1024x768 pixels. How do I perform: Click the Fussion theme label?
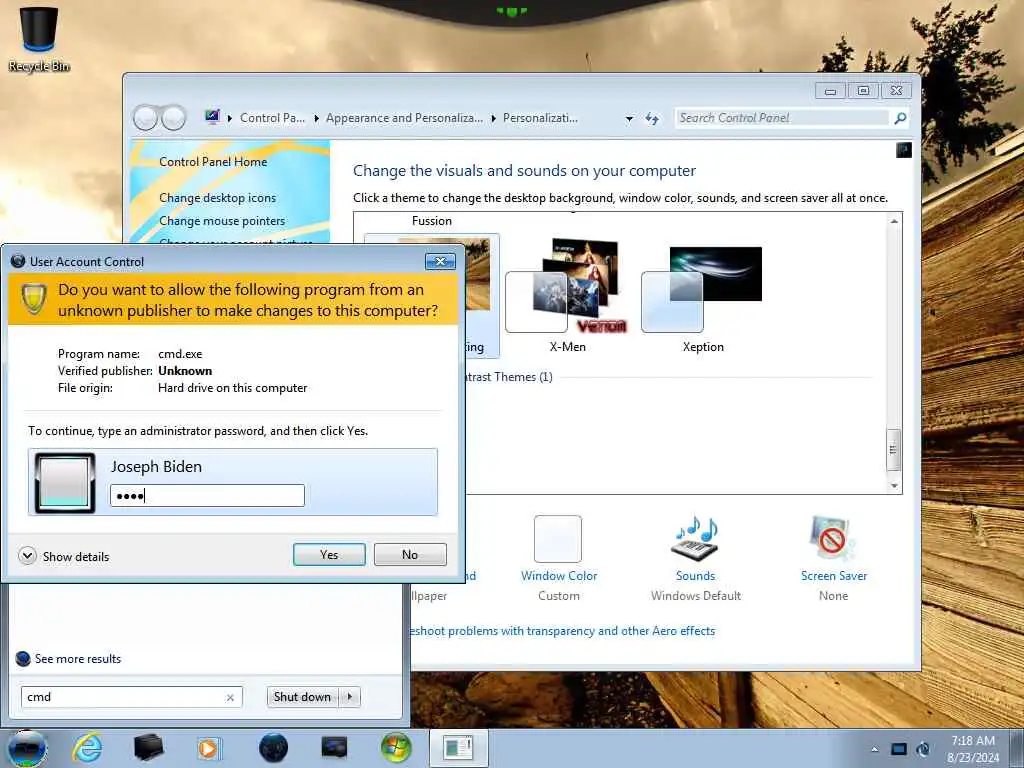[432, 221]
